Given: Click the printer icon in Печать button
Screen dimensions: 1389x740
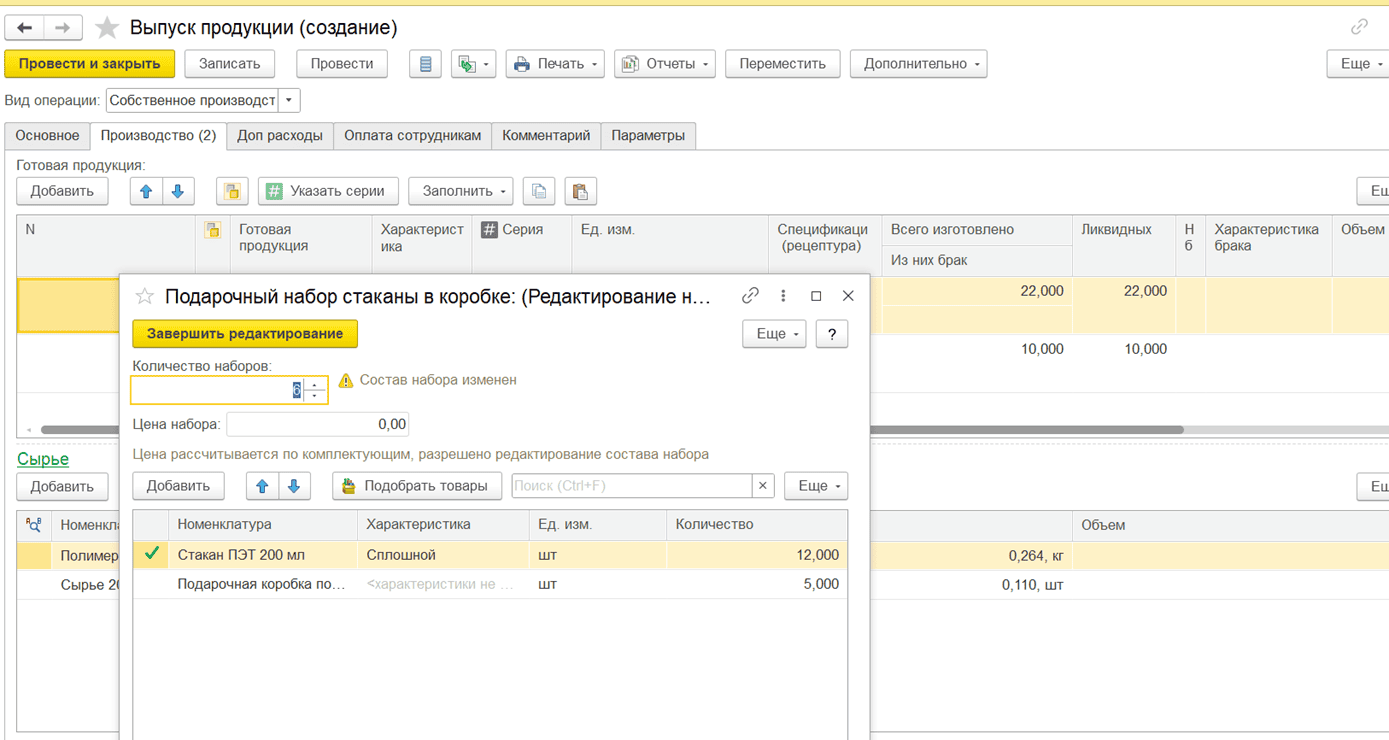Looking at the screenshot, I should point(521,64).
